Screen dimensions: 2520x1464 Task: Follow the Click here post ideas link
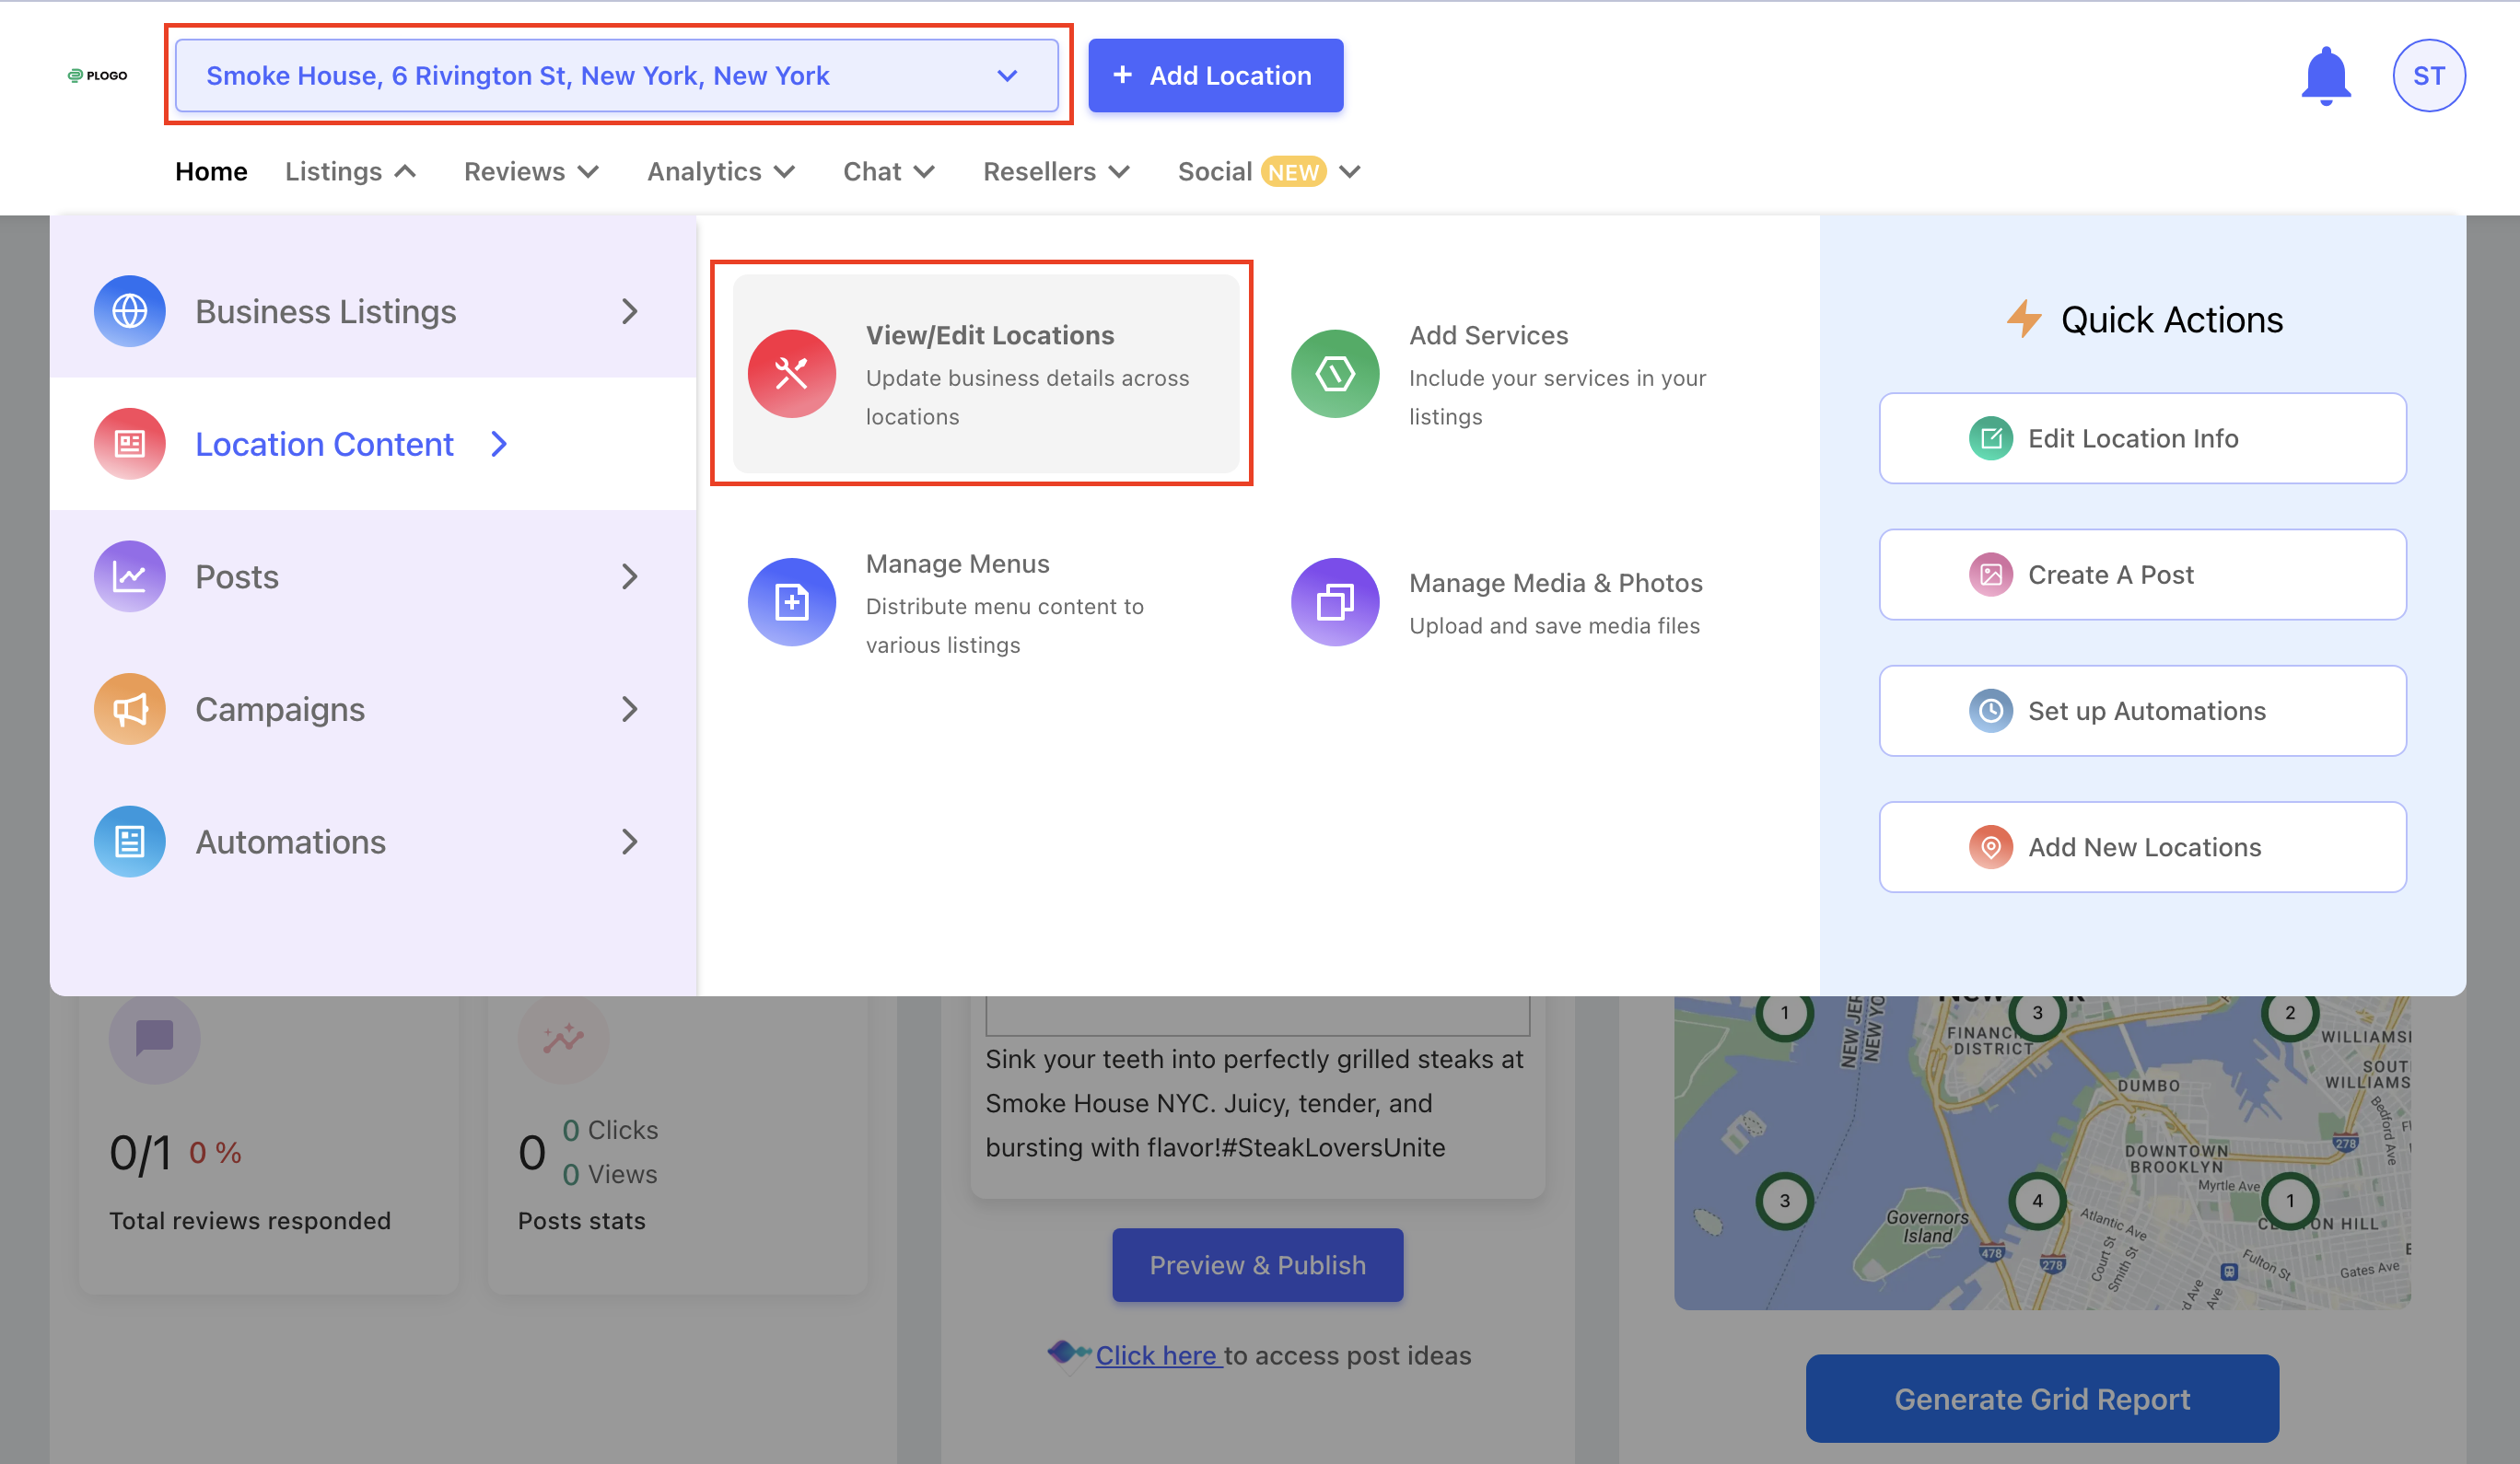tap(1158, 1355)
